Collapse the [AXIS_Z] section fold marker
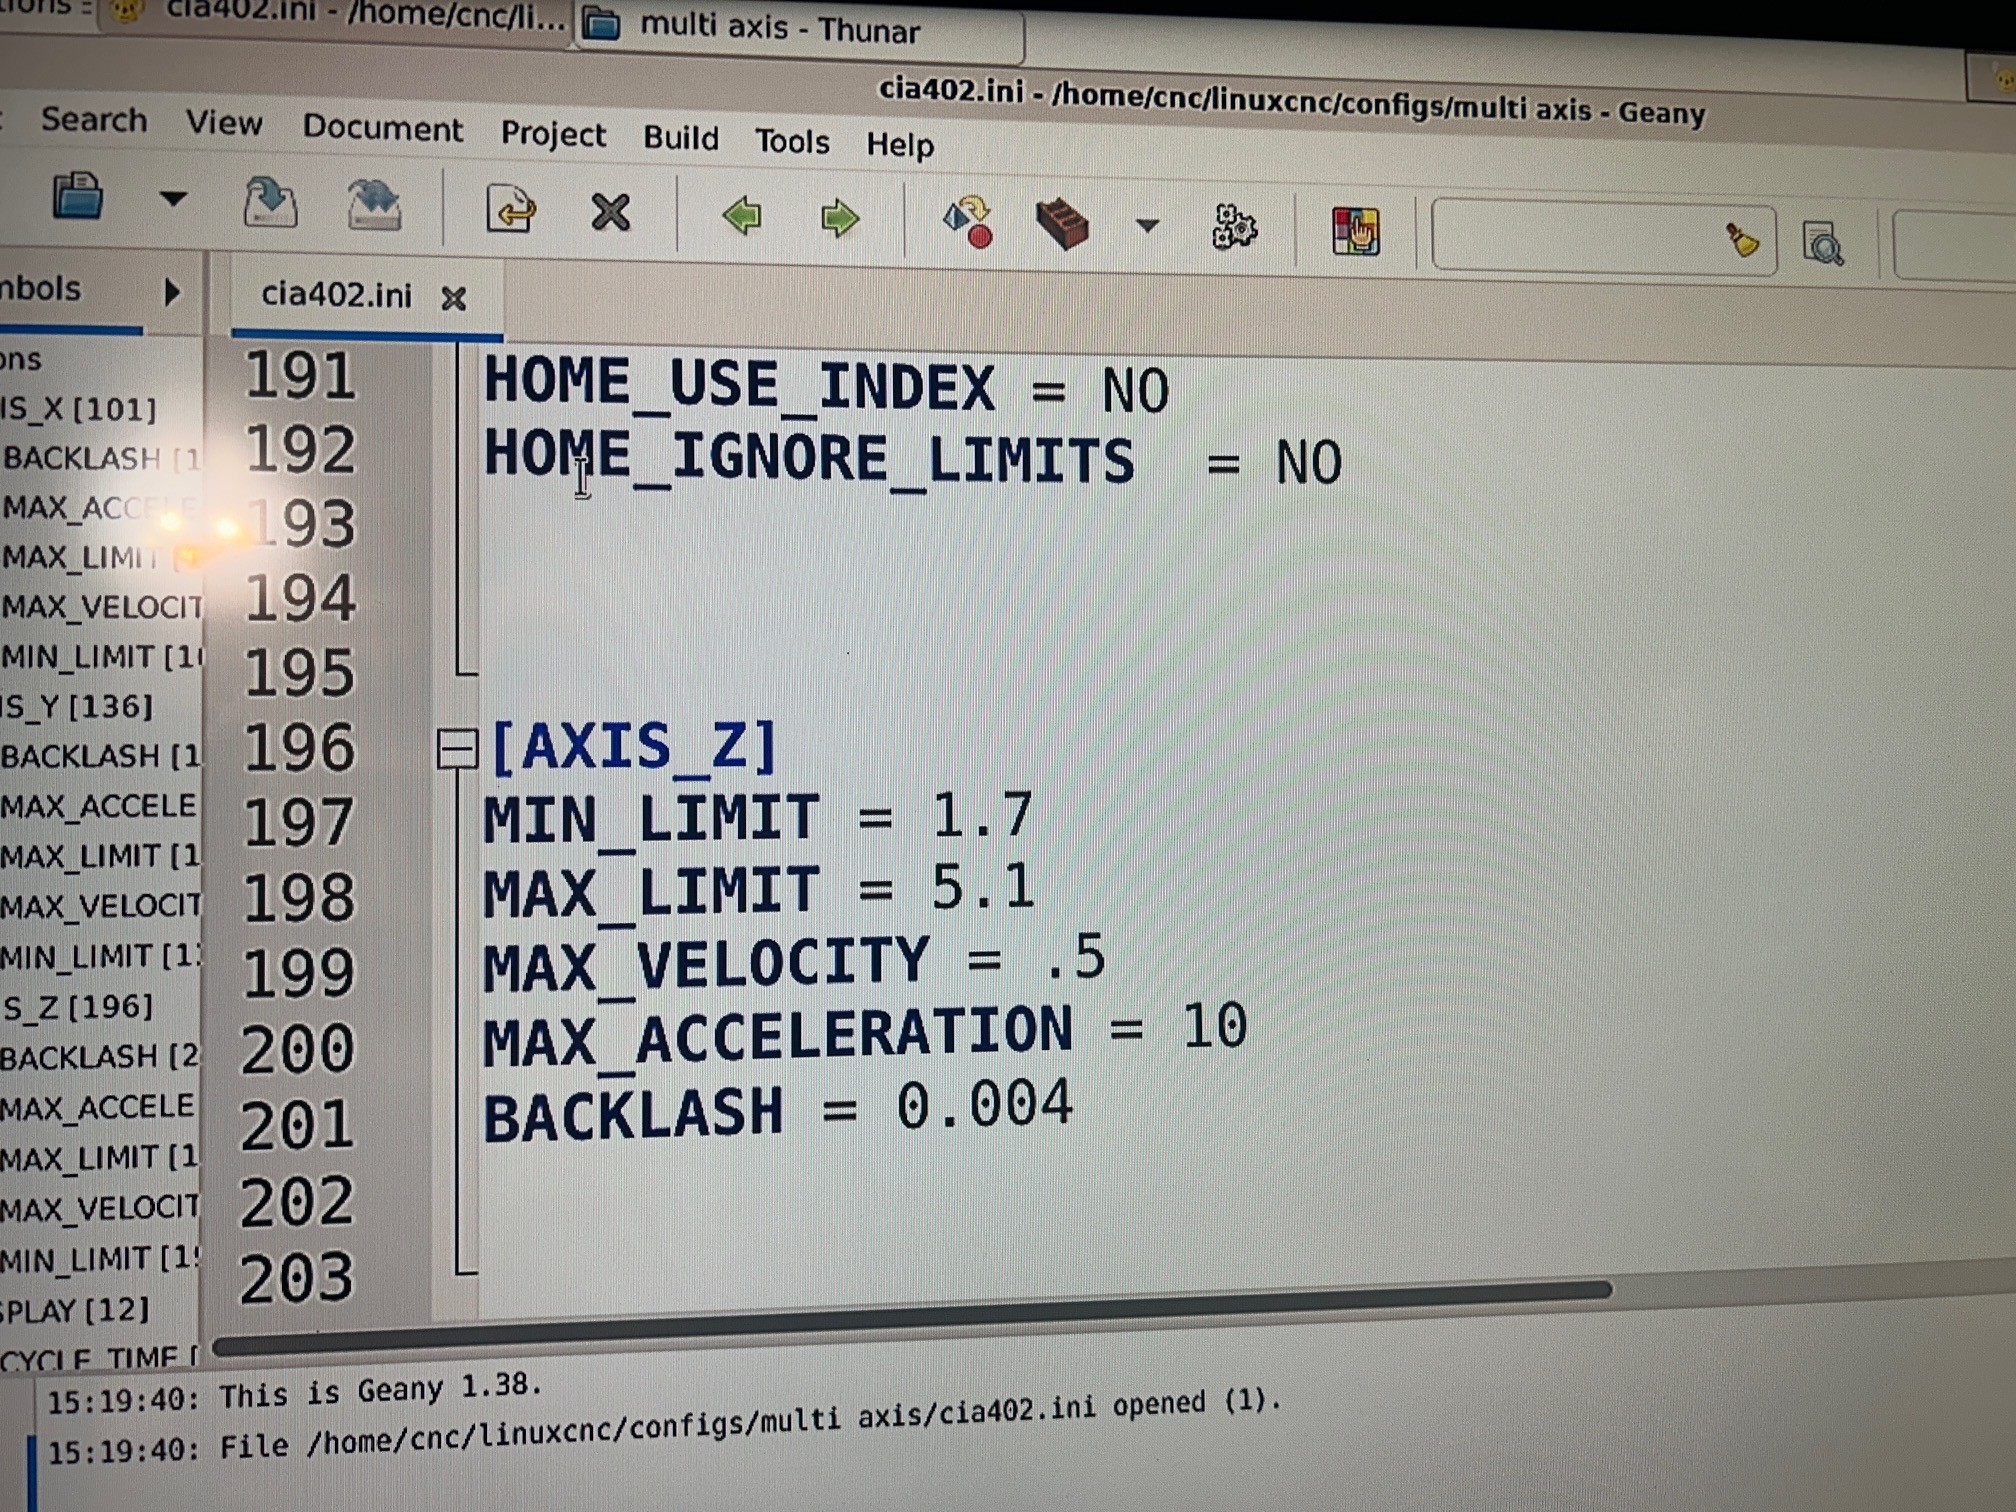The image size is (2016, 1512). [457, 748]
